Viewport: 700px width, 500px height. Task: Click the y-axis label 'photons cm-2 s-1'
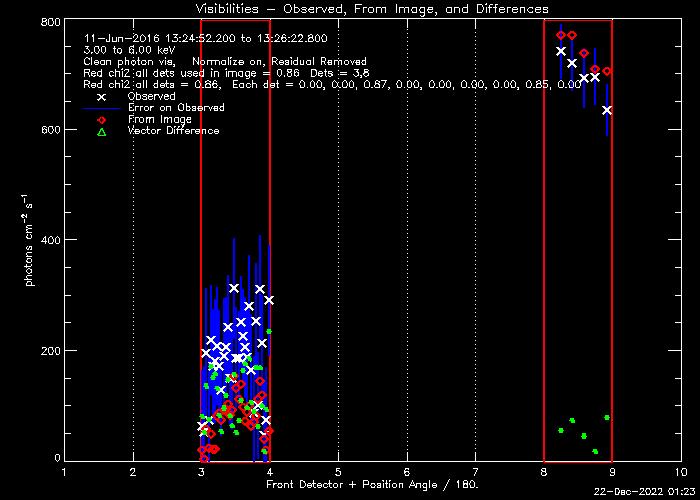tap(29, 240)
